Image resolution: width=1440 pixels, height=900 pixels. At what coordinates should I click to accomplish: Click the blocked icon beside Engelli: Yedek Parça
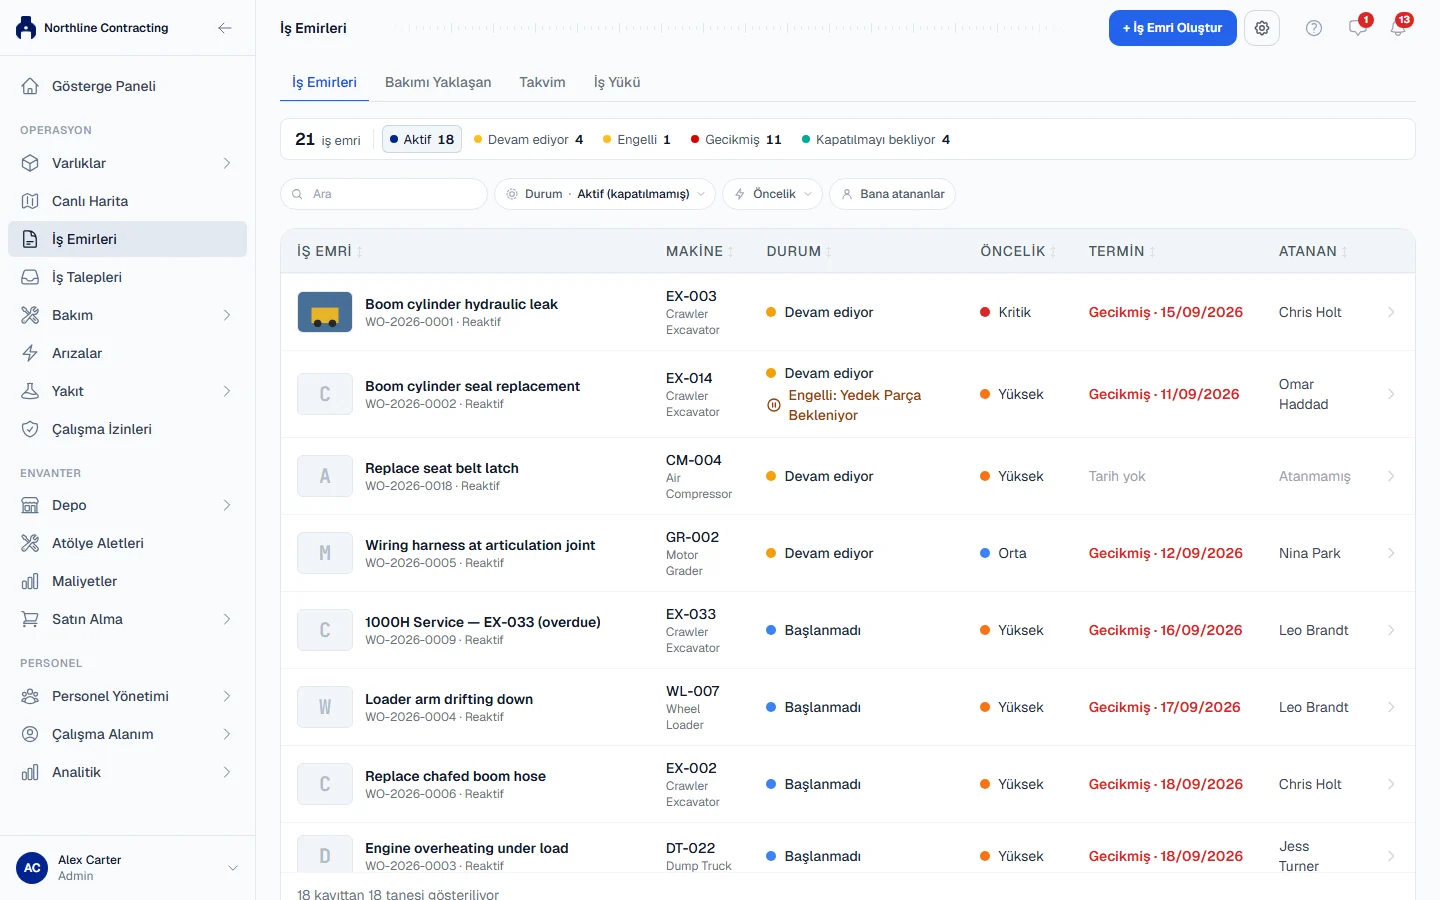(773, 405)
